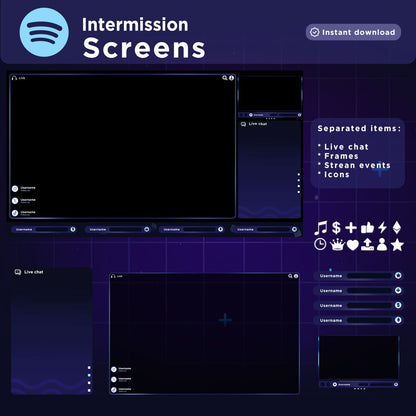
Task: Select the lightning bolt icon
Action: (x=382, y=228)
